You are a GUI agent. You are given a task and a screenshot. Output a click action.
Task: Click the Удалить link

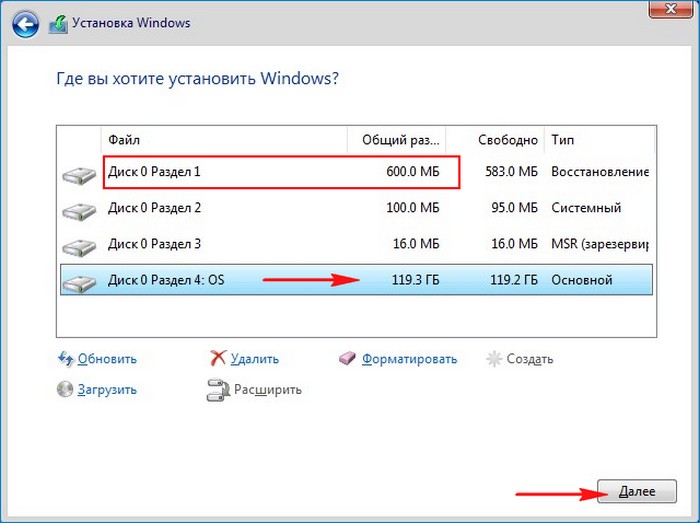pos(254,359)
